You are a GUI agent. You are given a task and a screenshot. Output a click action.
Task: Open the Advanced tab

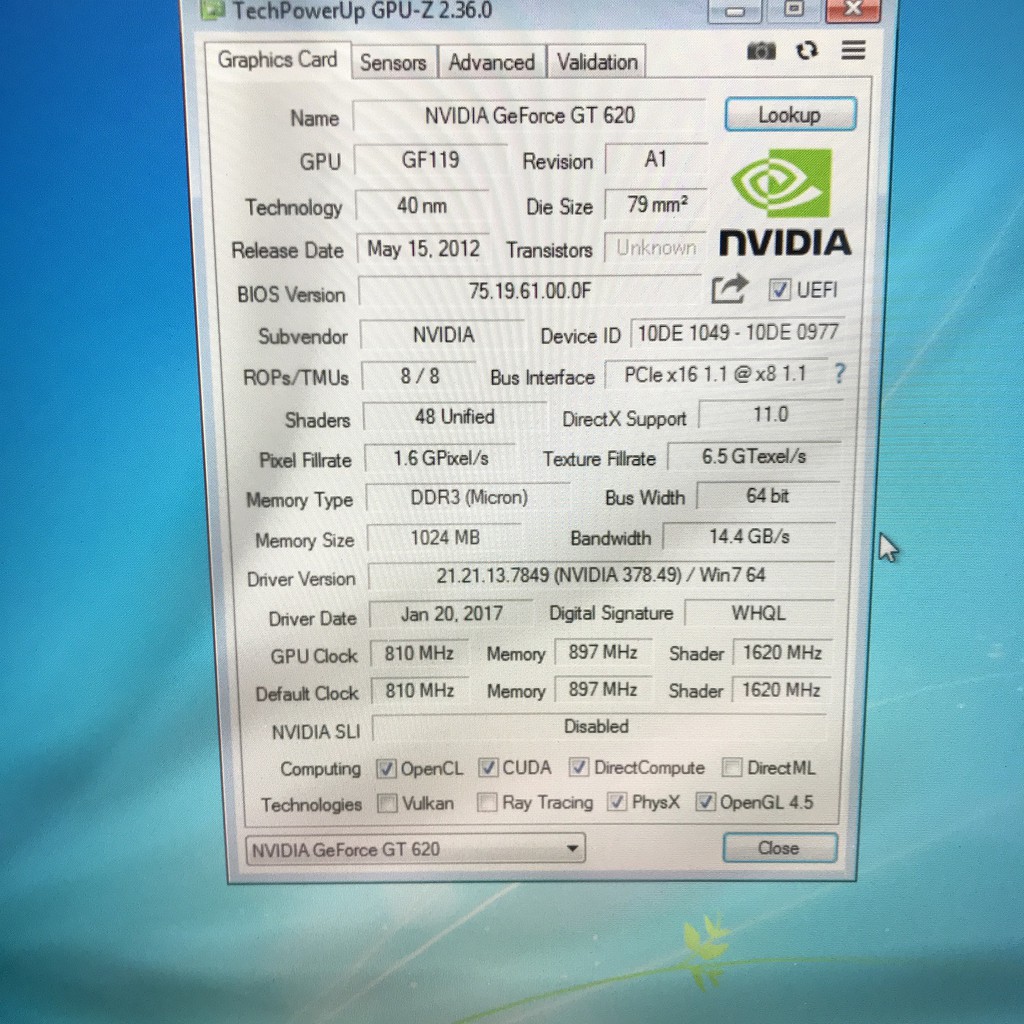click(x=491, y=62)
